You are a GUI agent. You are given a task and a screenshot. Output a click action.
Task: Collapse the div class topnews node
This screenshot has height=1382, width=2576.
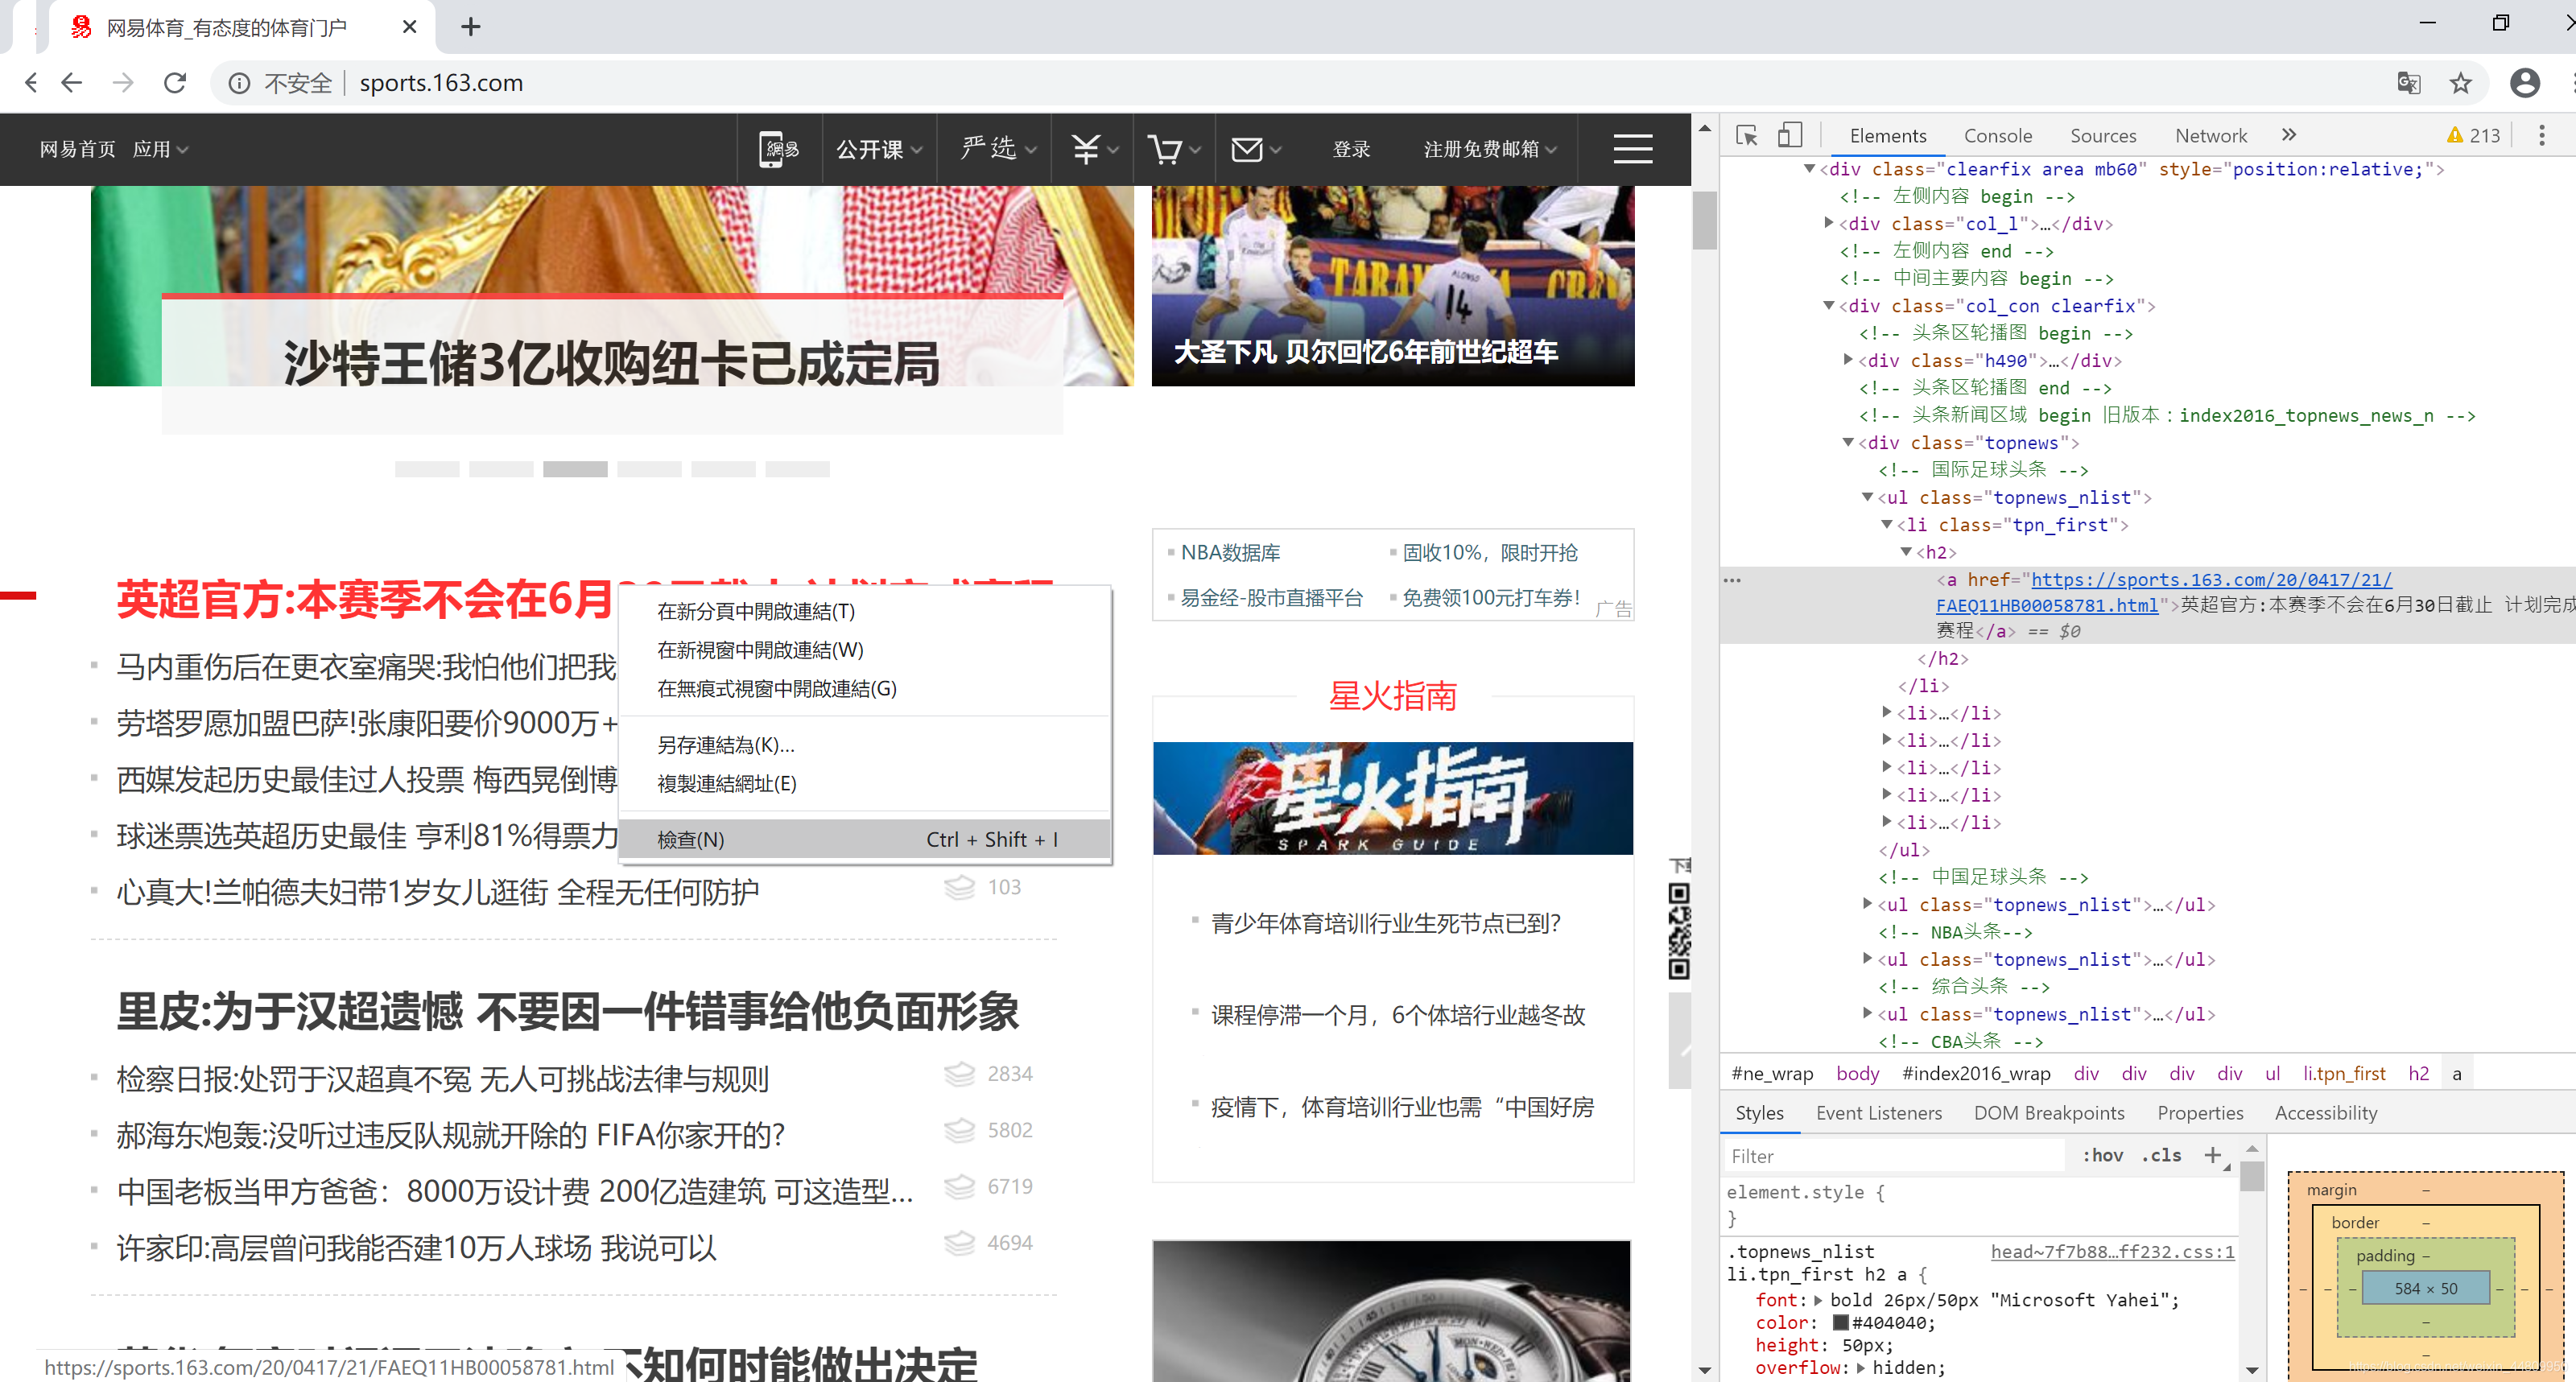[x=1848, y=442]
